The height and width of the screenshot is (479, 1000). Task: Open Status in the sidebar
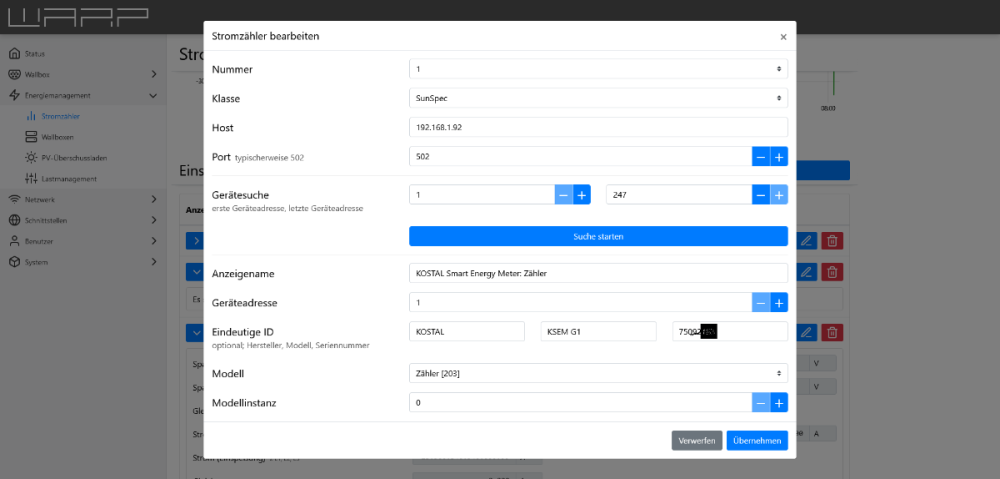tap(34, 53)
